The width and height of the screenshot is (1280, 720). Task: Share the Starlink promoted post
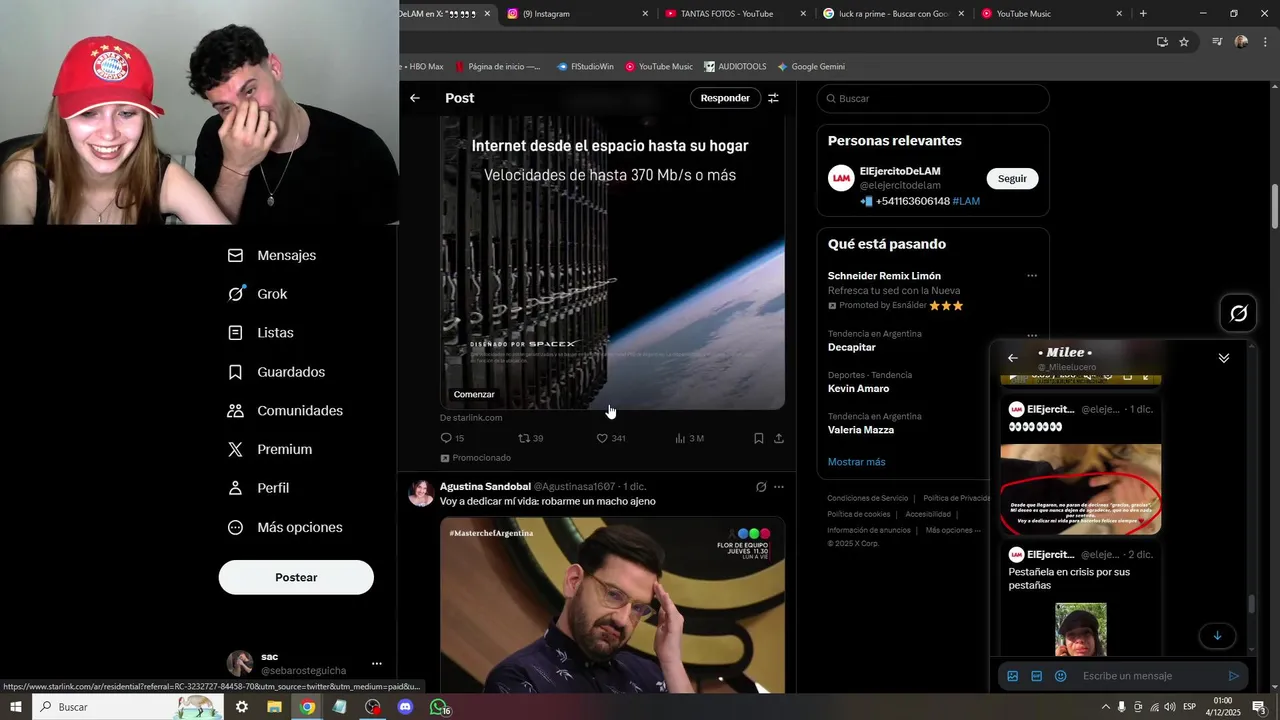(779, 438)
